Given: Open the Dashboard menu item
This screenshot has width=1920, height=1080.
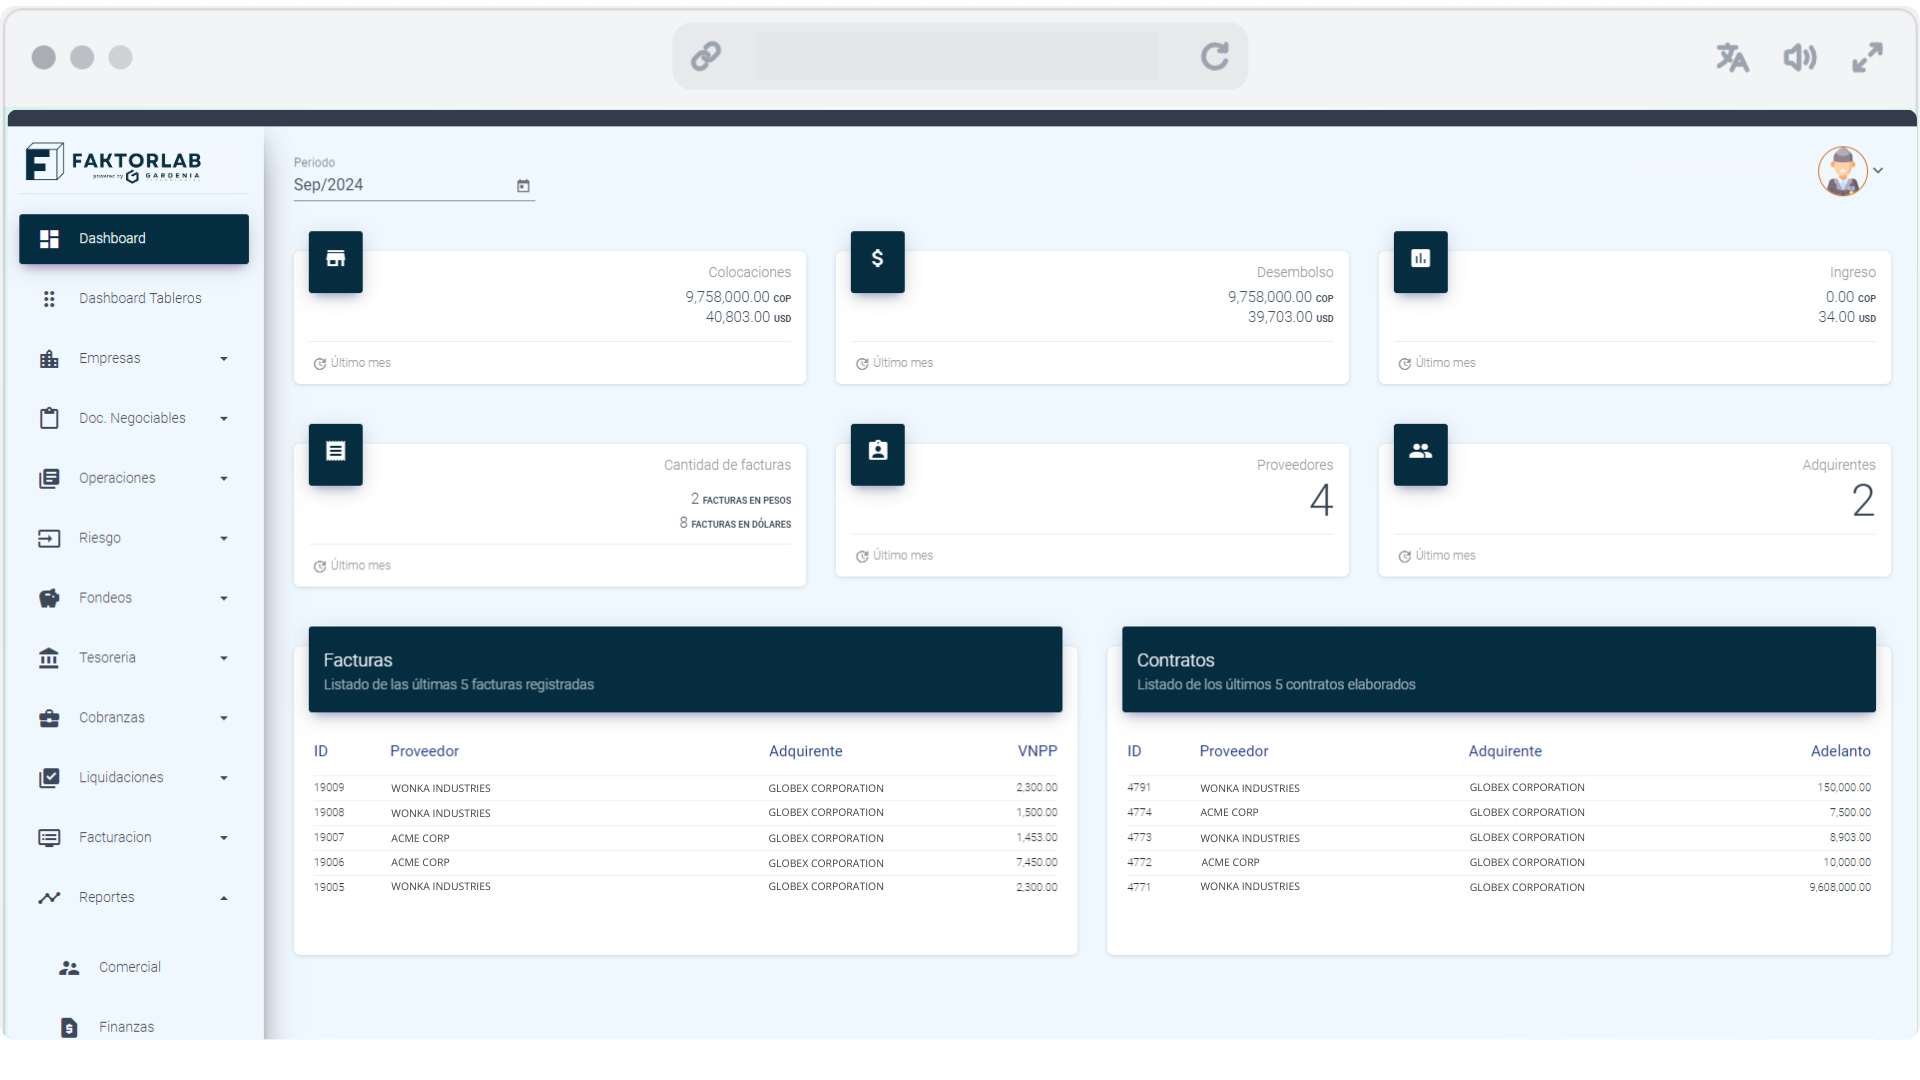Looking at the screenshot, I should click(x=134, y=239).
